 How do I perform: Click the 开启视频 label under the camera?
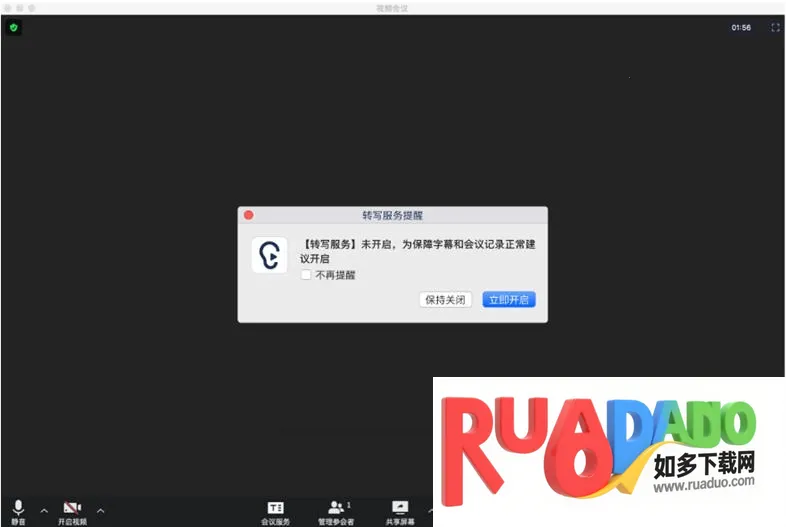pos(72,522)
